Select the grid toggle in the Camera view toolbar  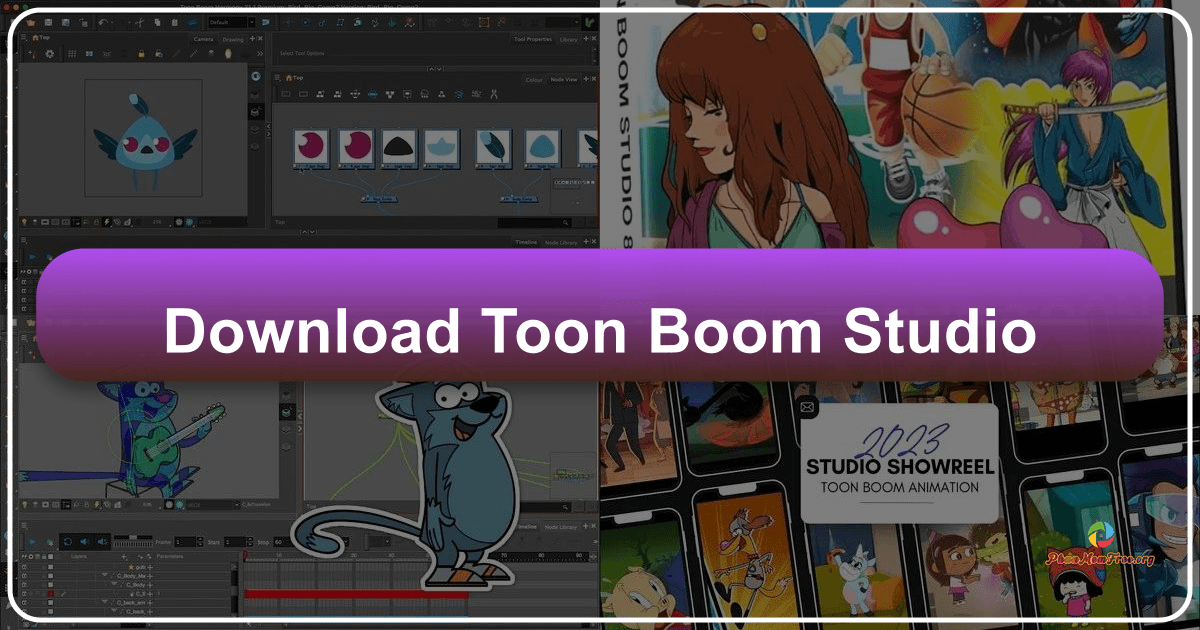[71, 52]
